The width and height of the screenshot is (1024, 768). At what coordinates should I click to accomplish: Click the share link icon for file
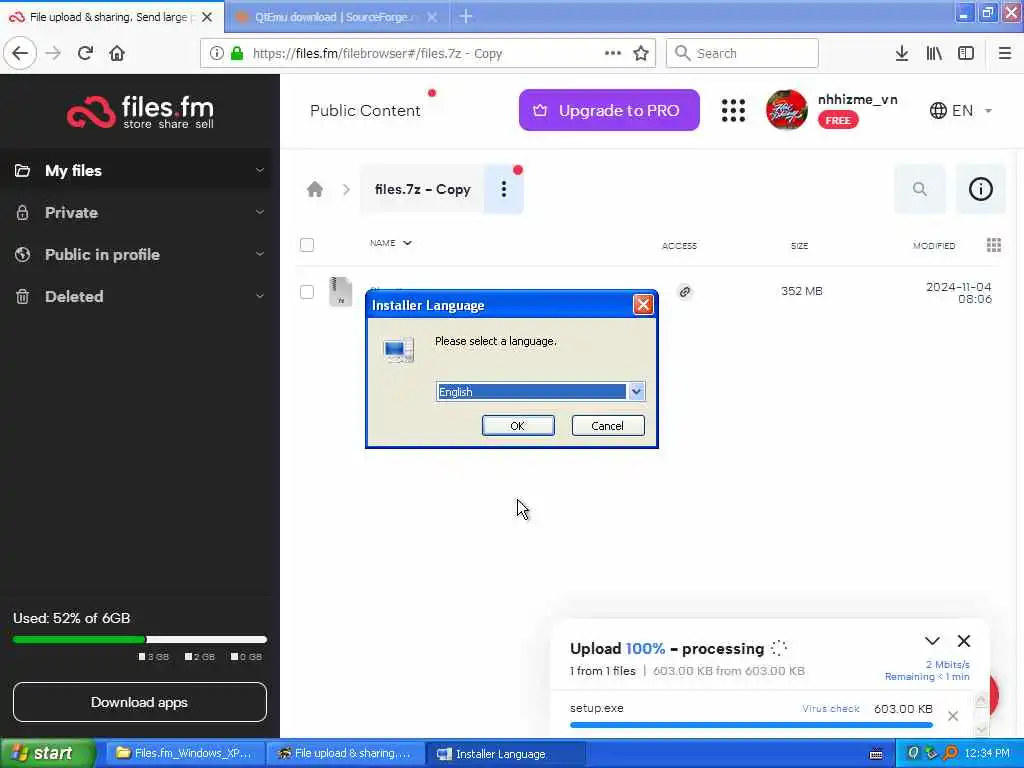[x=684, y=291]
